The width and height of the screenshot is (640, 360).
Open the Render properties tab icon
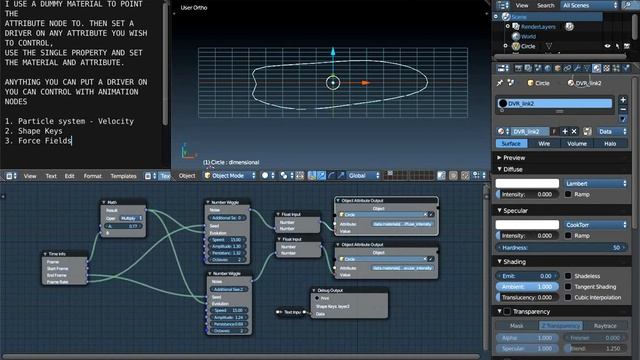(518, 68)
